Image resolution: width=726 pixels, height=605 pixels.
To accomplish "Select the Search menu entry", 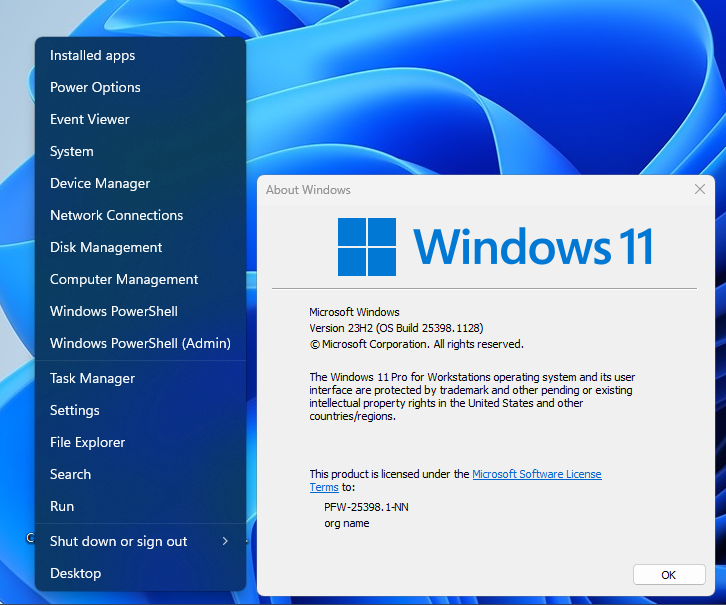I will 140,474.
